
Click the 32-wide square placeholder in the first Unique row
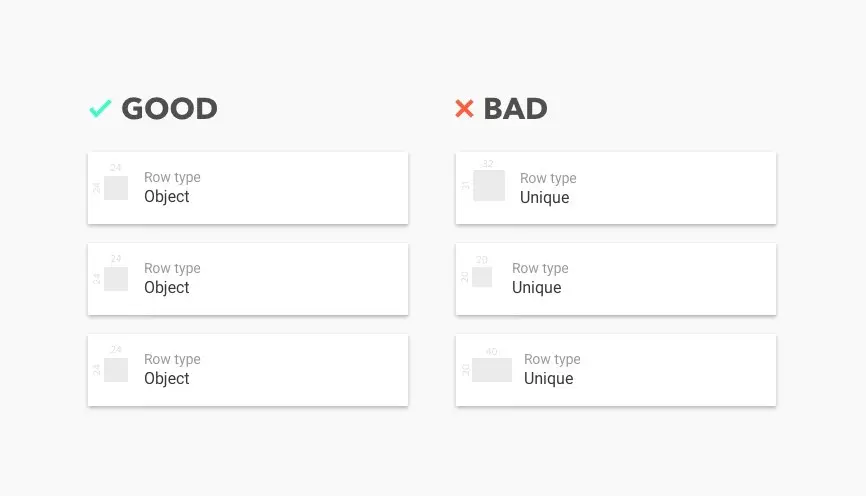tap(489, 186)
